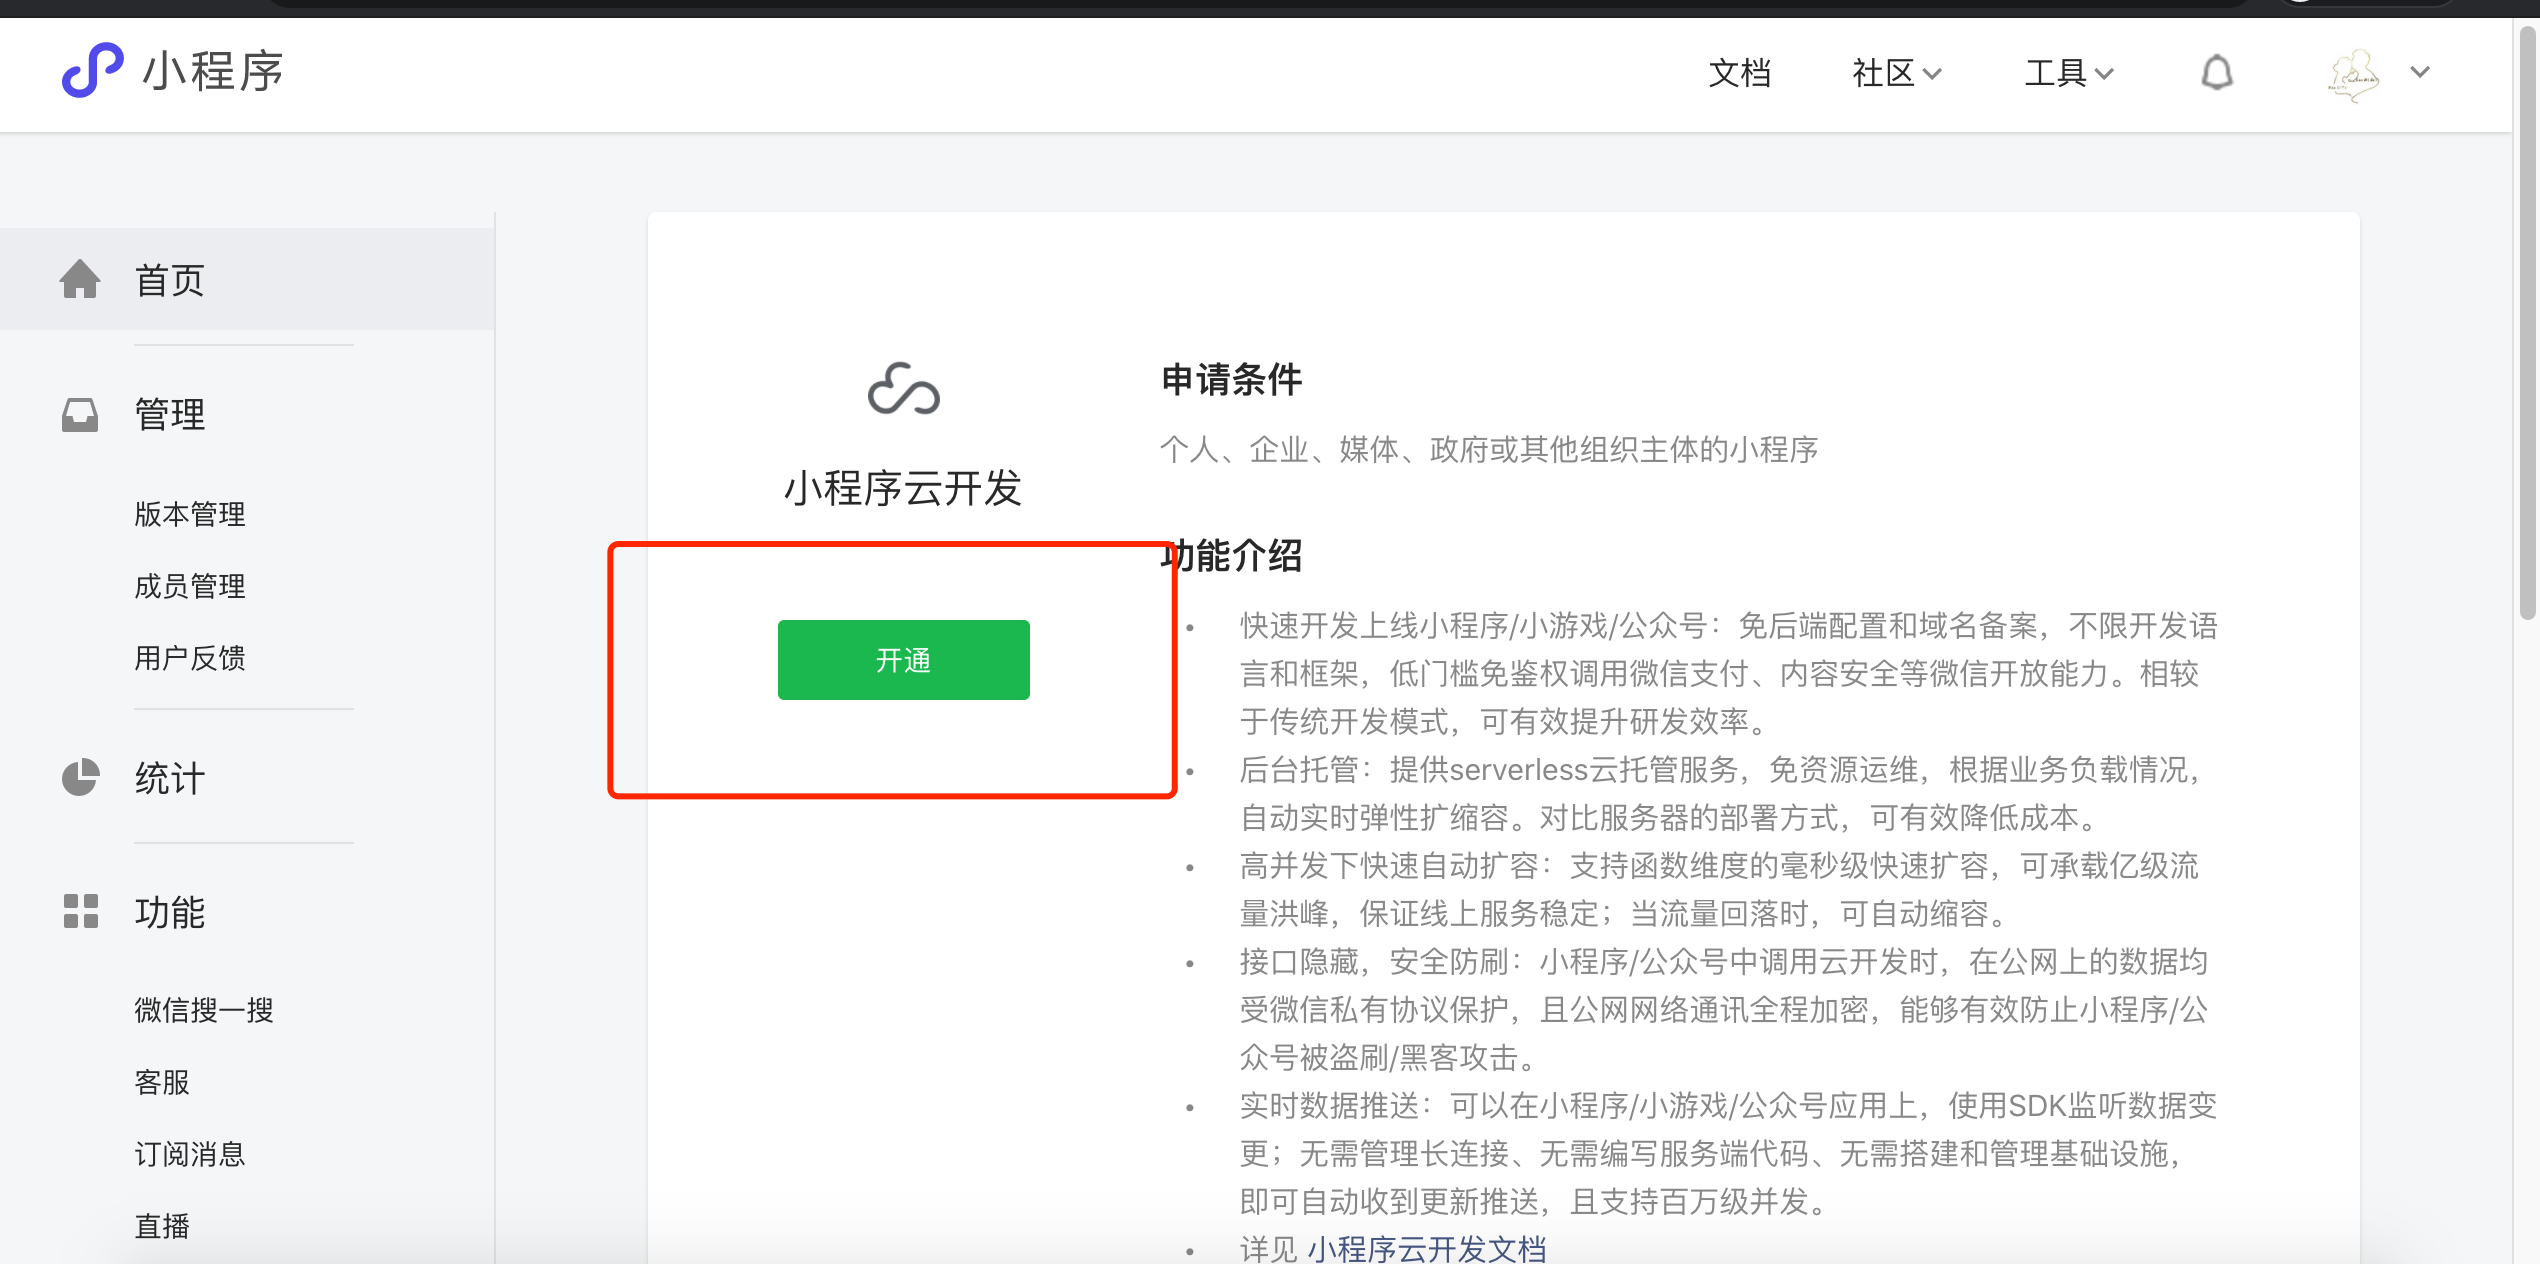
Task: Open the notification bell
Action: coord(2216,73)
